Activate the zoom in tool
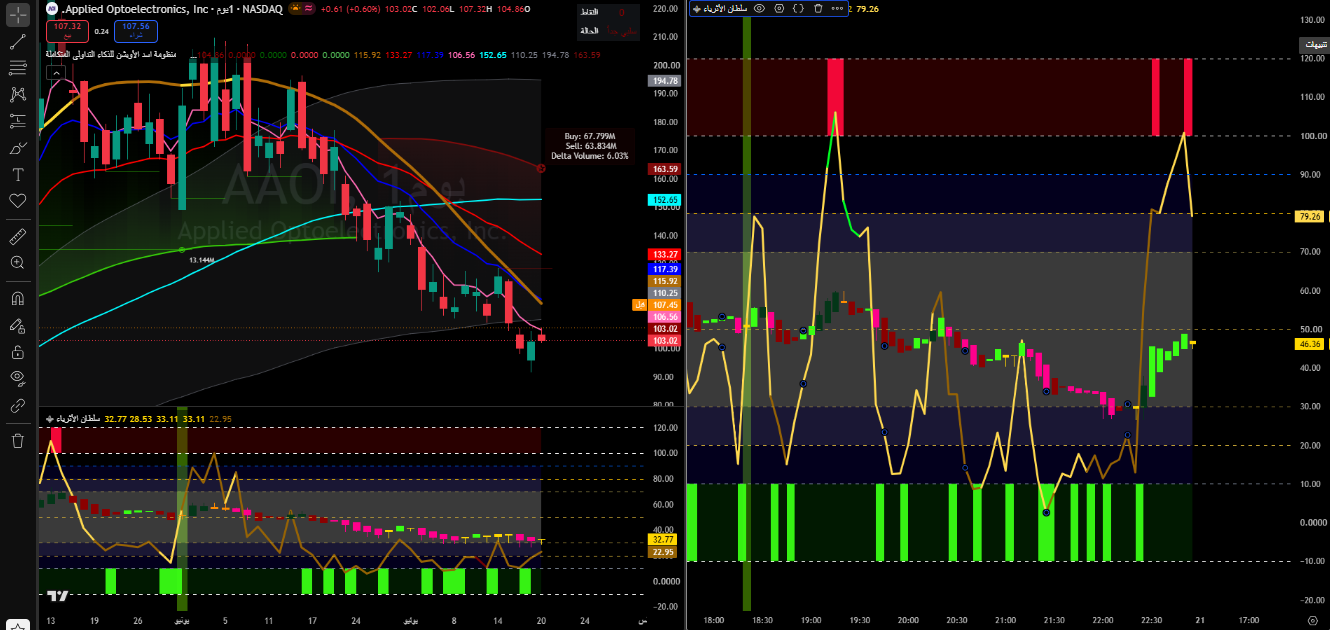 pyautogui.click(x=17, y=263)
